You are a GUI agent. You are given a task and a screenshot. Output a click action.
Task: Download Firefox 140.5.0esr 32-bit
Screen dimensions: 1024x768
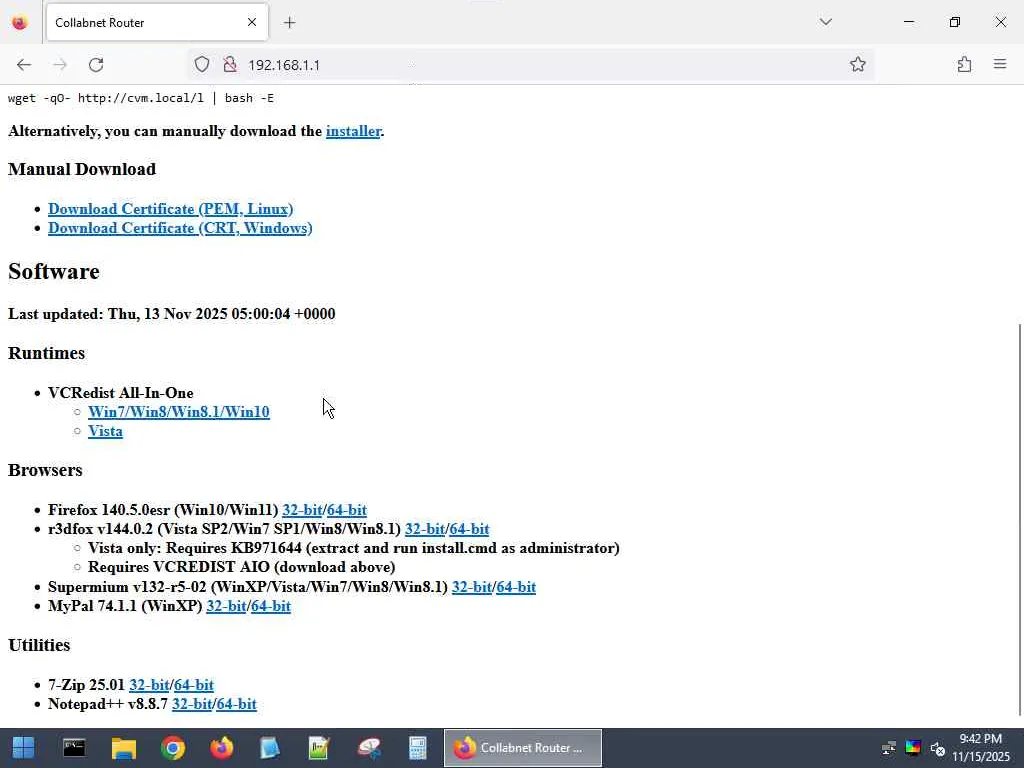(302, 510)
